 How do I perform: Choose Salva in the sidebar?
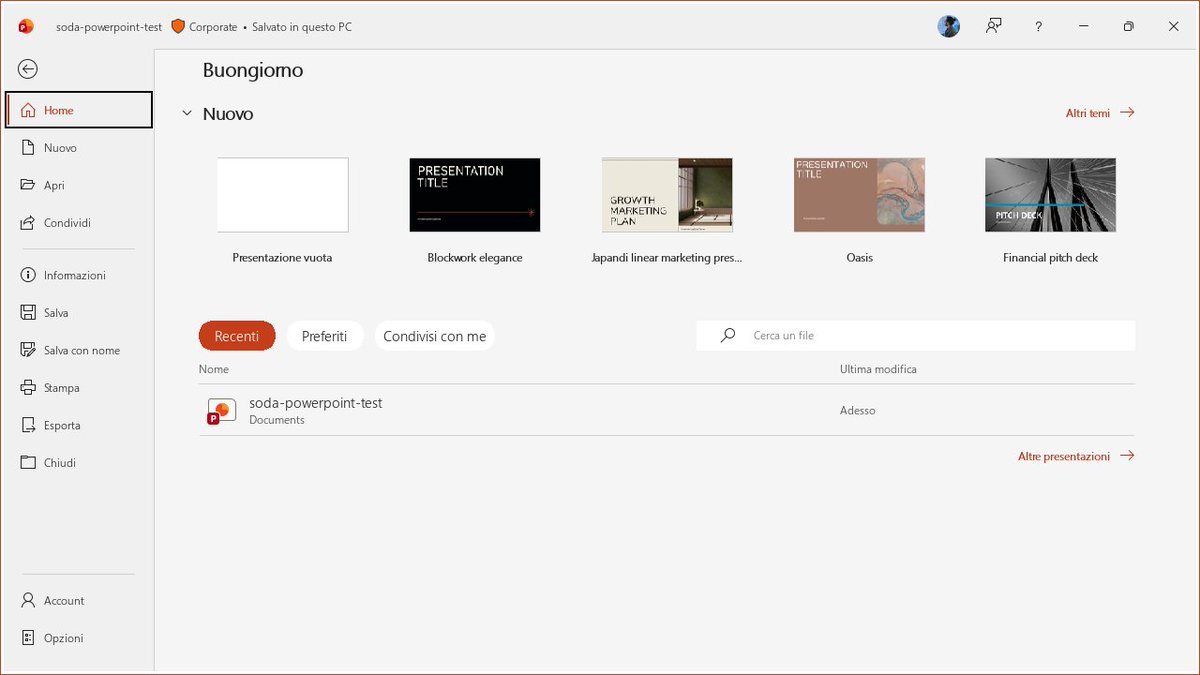tap(79, 313)
